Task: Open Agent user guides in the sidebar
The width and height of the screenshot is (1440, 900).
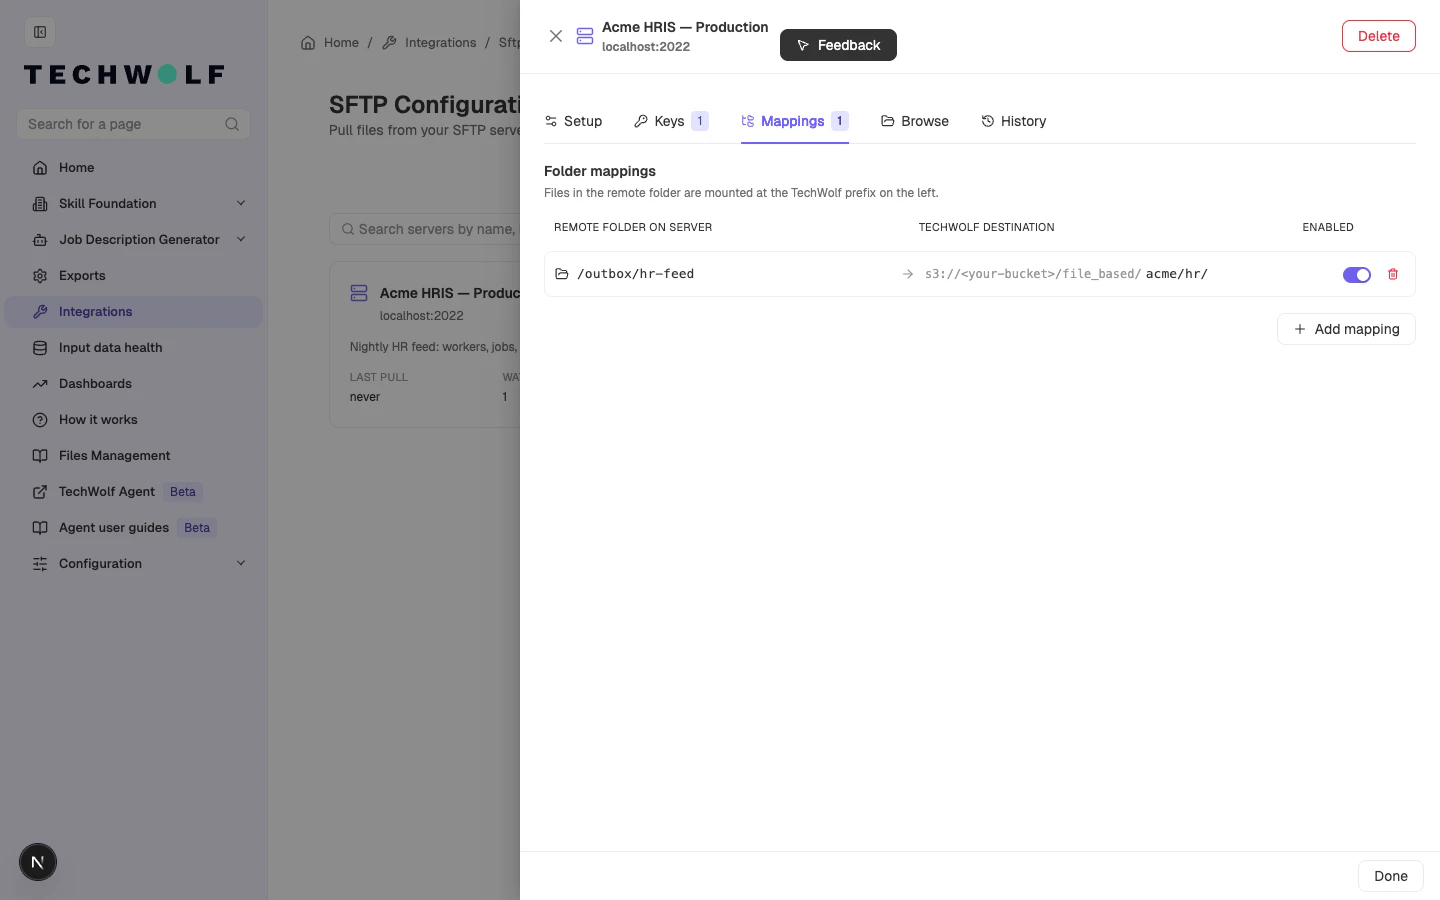Action: (x=133, y=528)
